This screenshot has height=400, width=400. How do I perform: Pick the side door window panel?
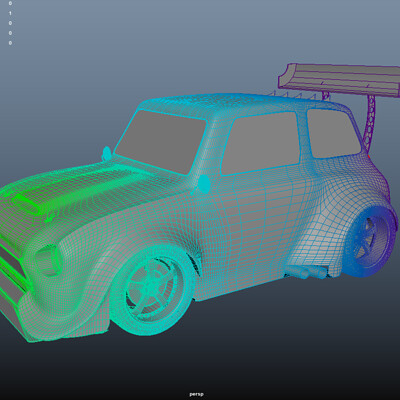pos(262,144)
